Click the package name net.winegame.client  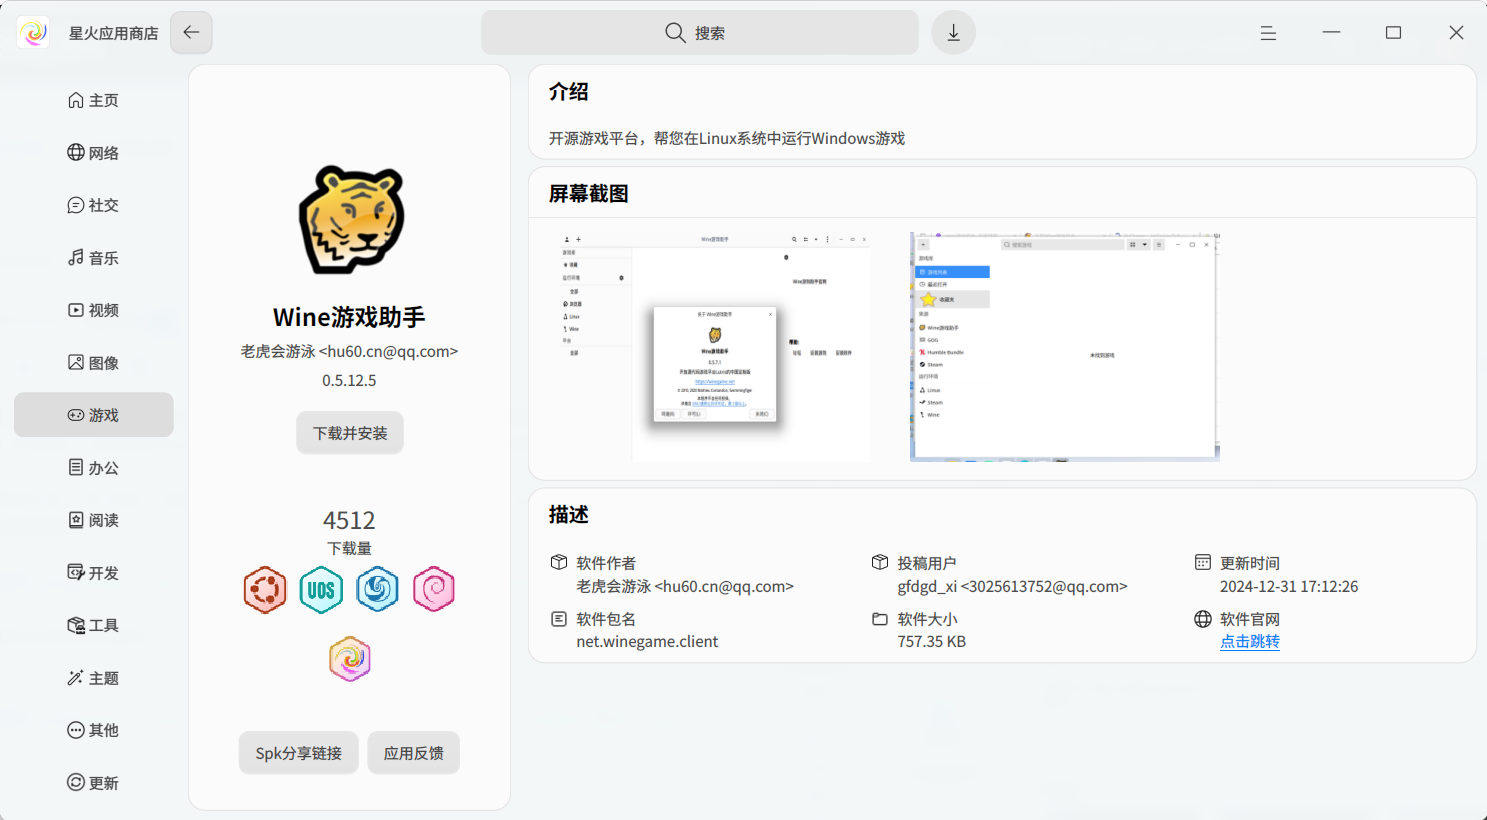(647, 642)
